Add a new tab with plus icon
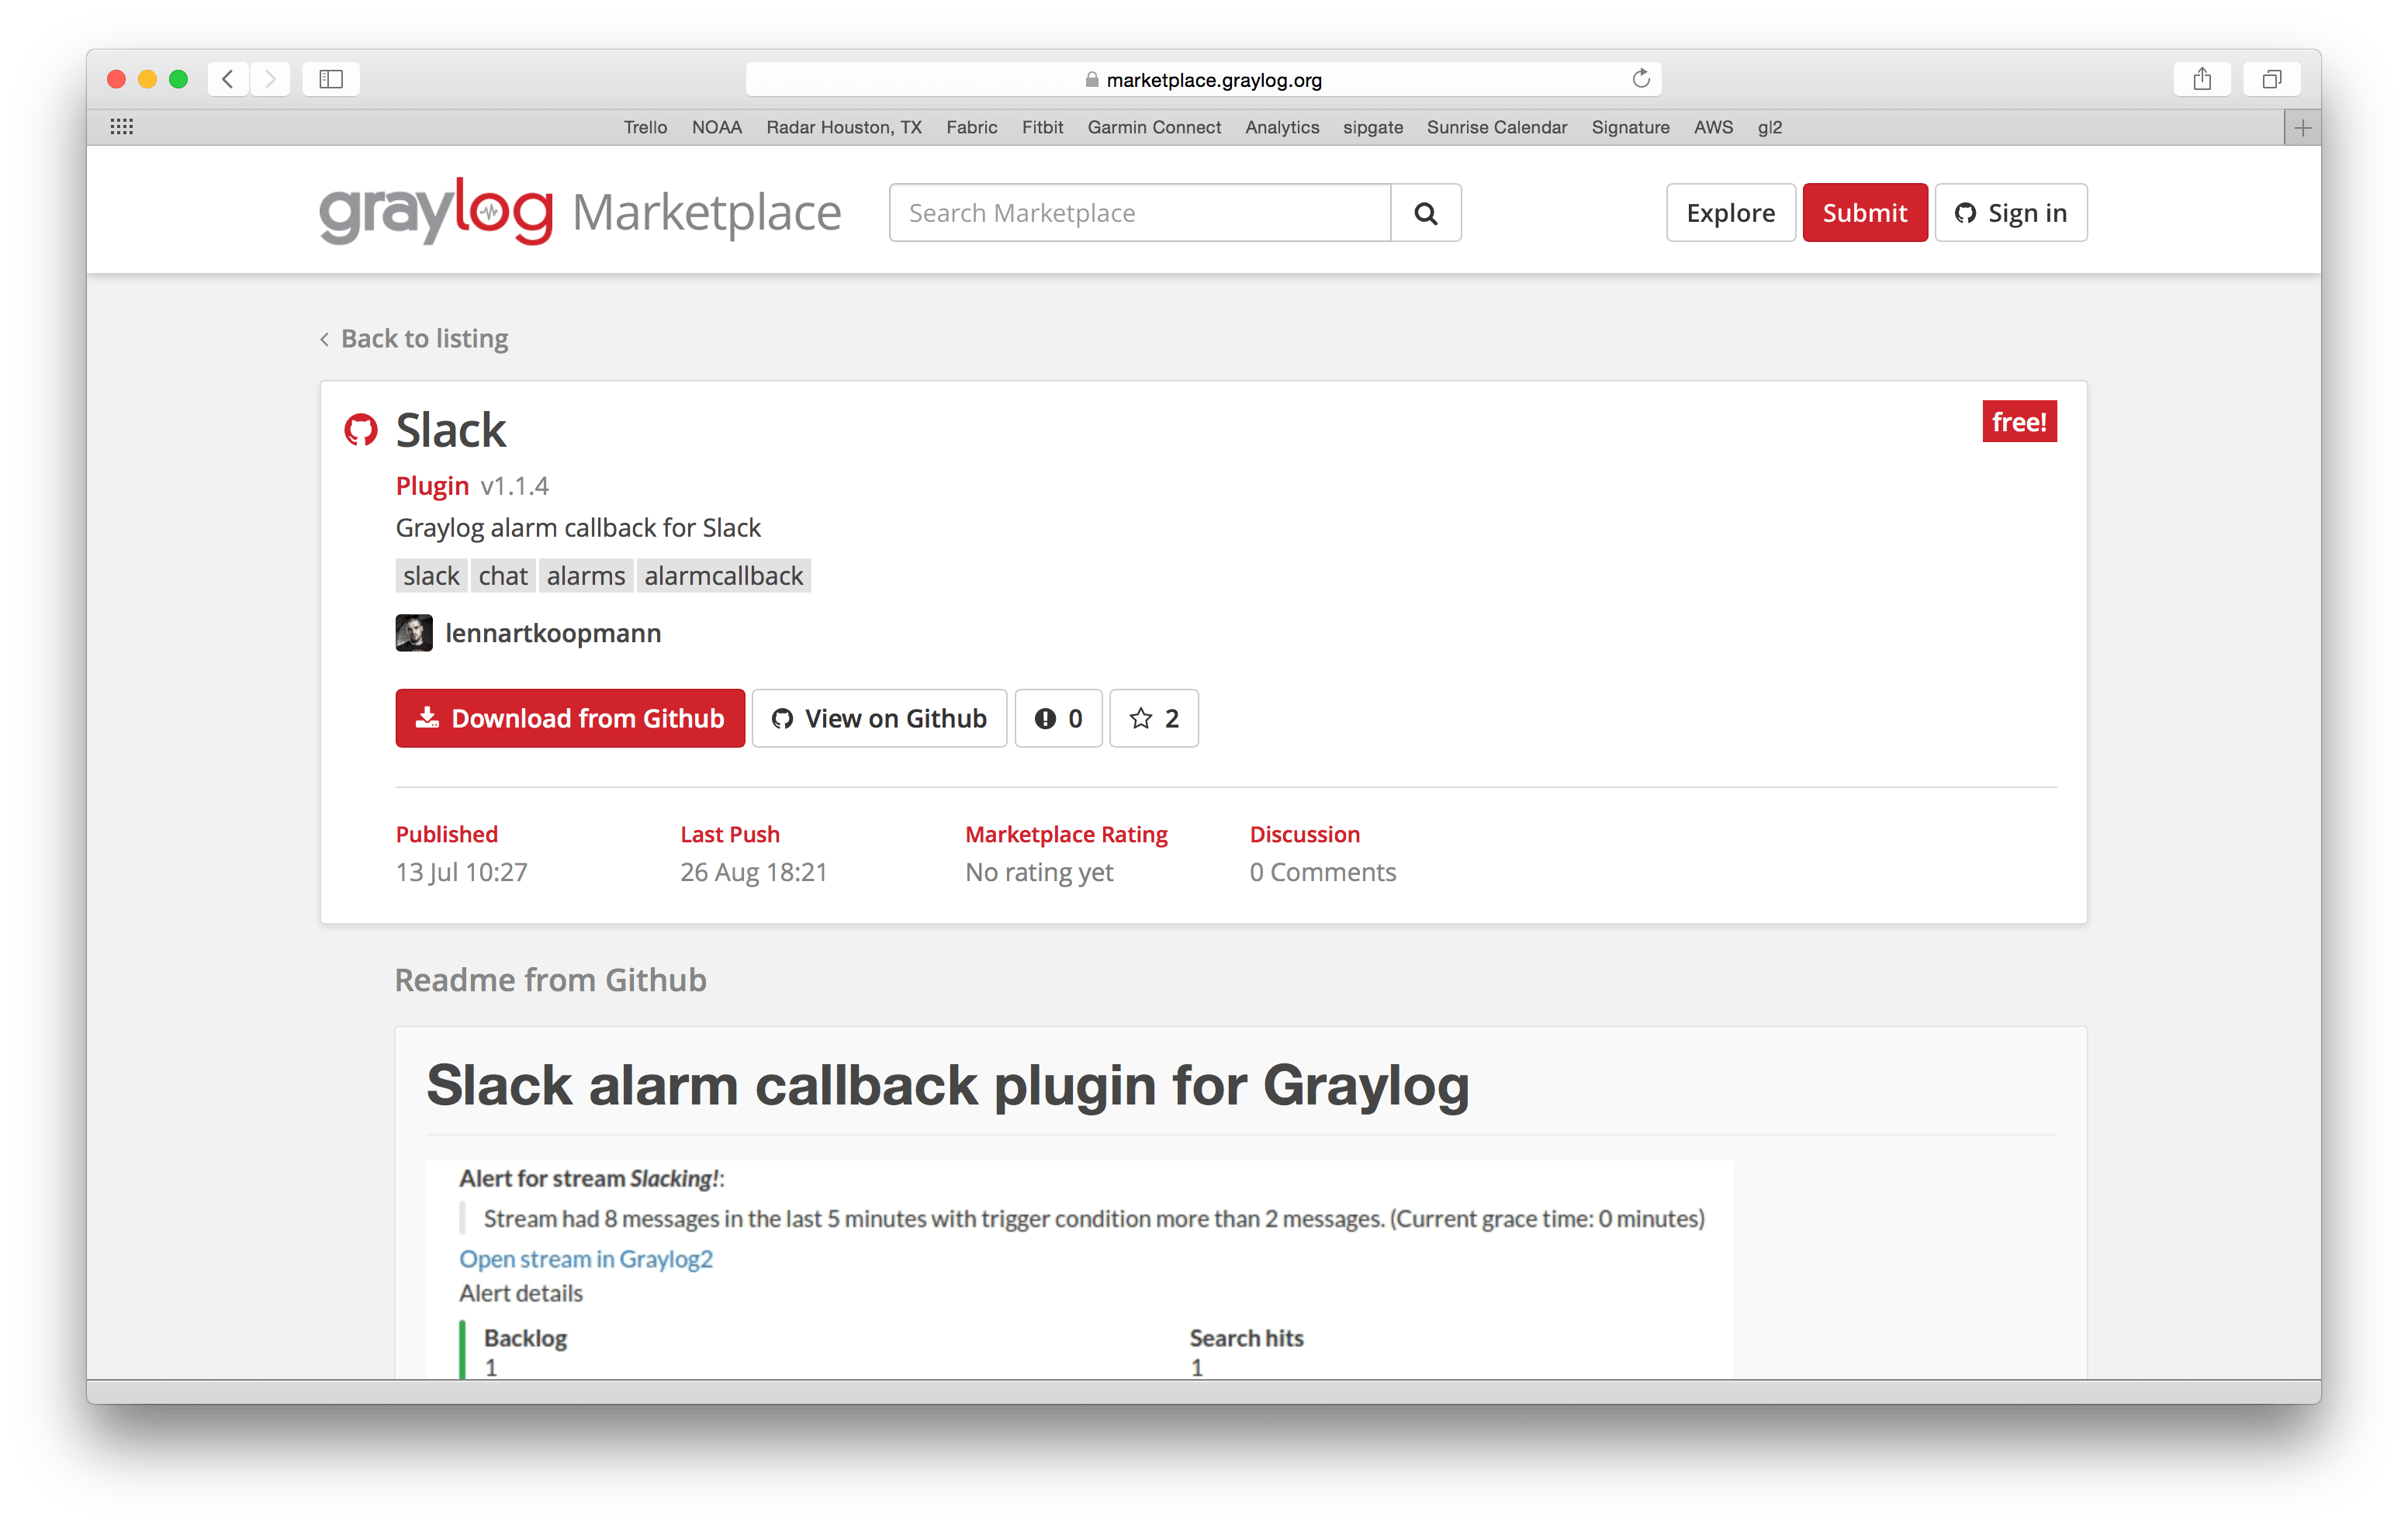Viewport: 2408px width, 1528px height. (2302, 128)
